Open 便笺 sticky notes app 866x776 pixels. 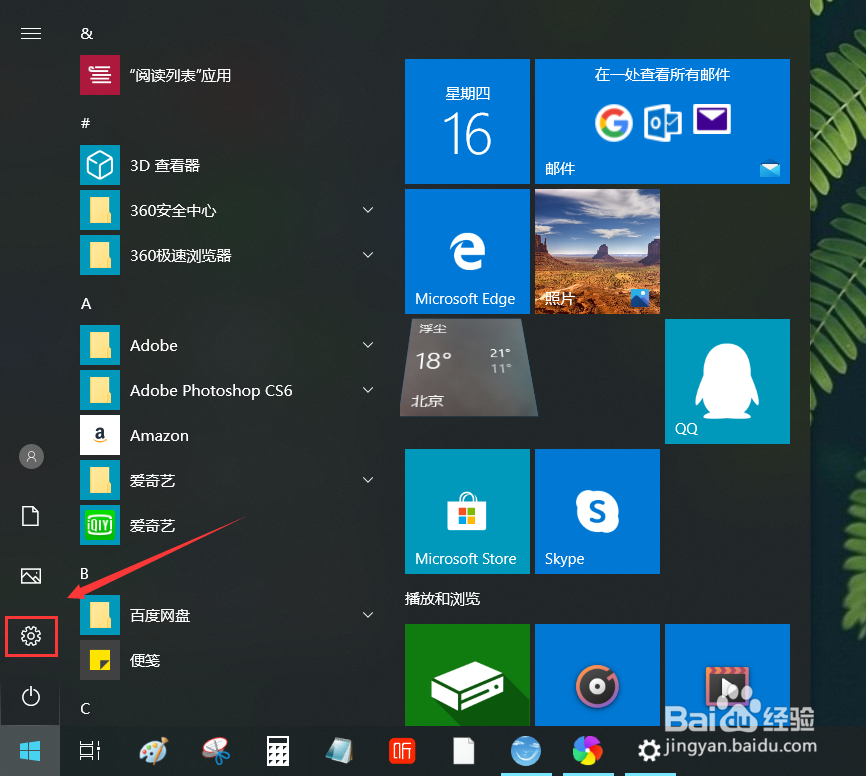[229, 660]
